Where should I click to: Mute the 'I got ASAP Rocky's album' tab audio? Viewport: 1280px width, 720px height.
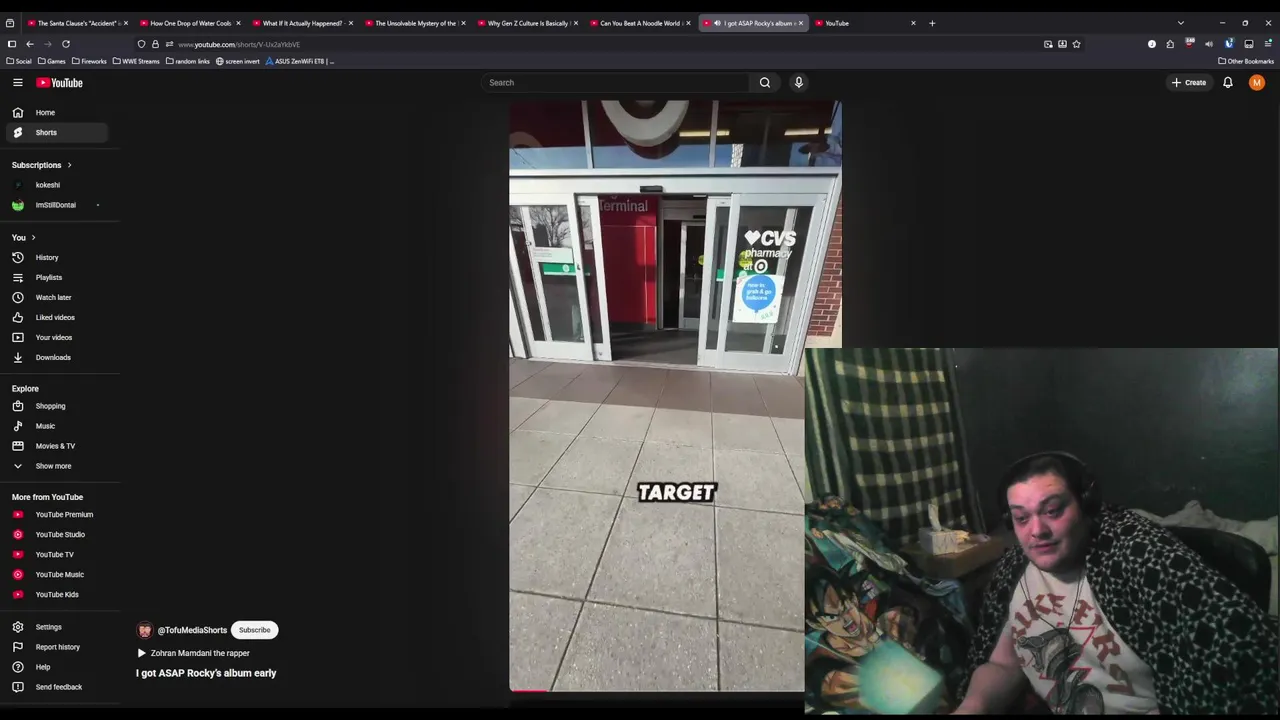[x=718, y=23]
